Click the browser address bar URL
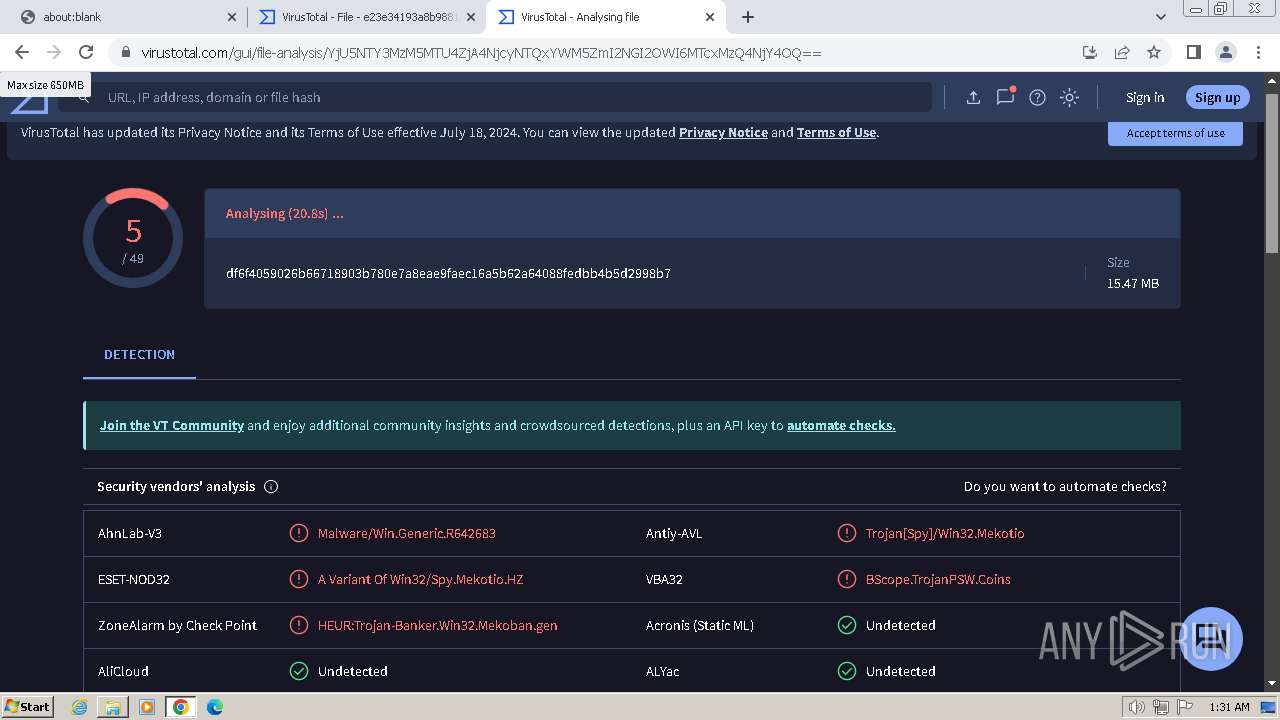This screenshot has height=720, width=1280. [481, 53]
